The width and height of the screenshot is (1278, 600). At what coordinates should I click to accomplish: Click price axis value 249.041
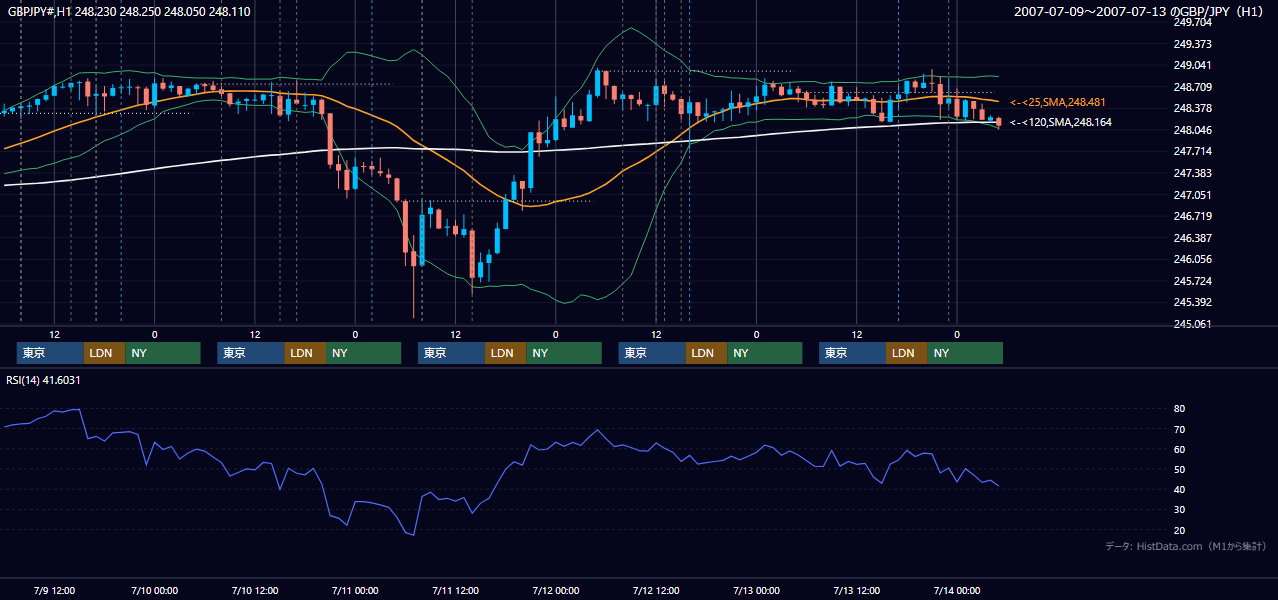(x=1192, y=65)
